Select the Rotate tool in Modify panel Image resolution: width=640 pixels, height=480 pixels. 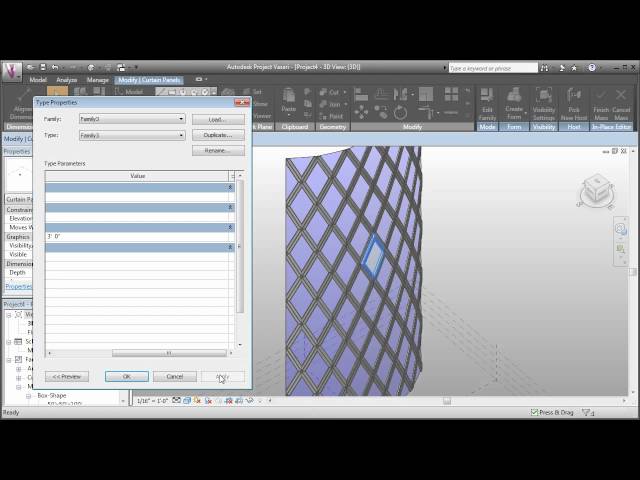click(400, 112)
